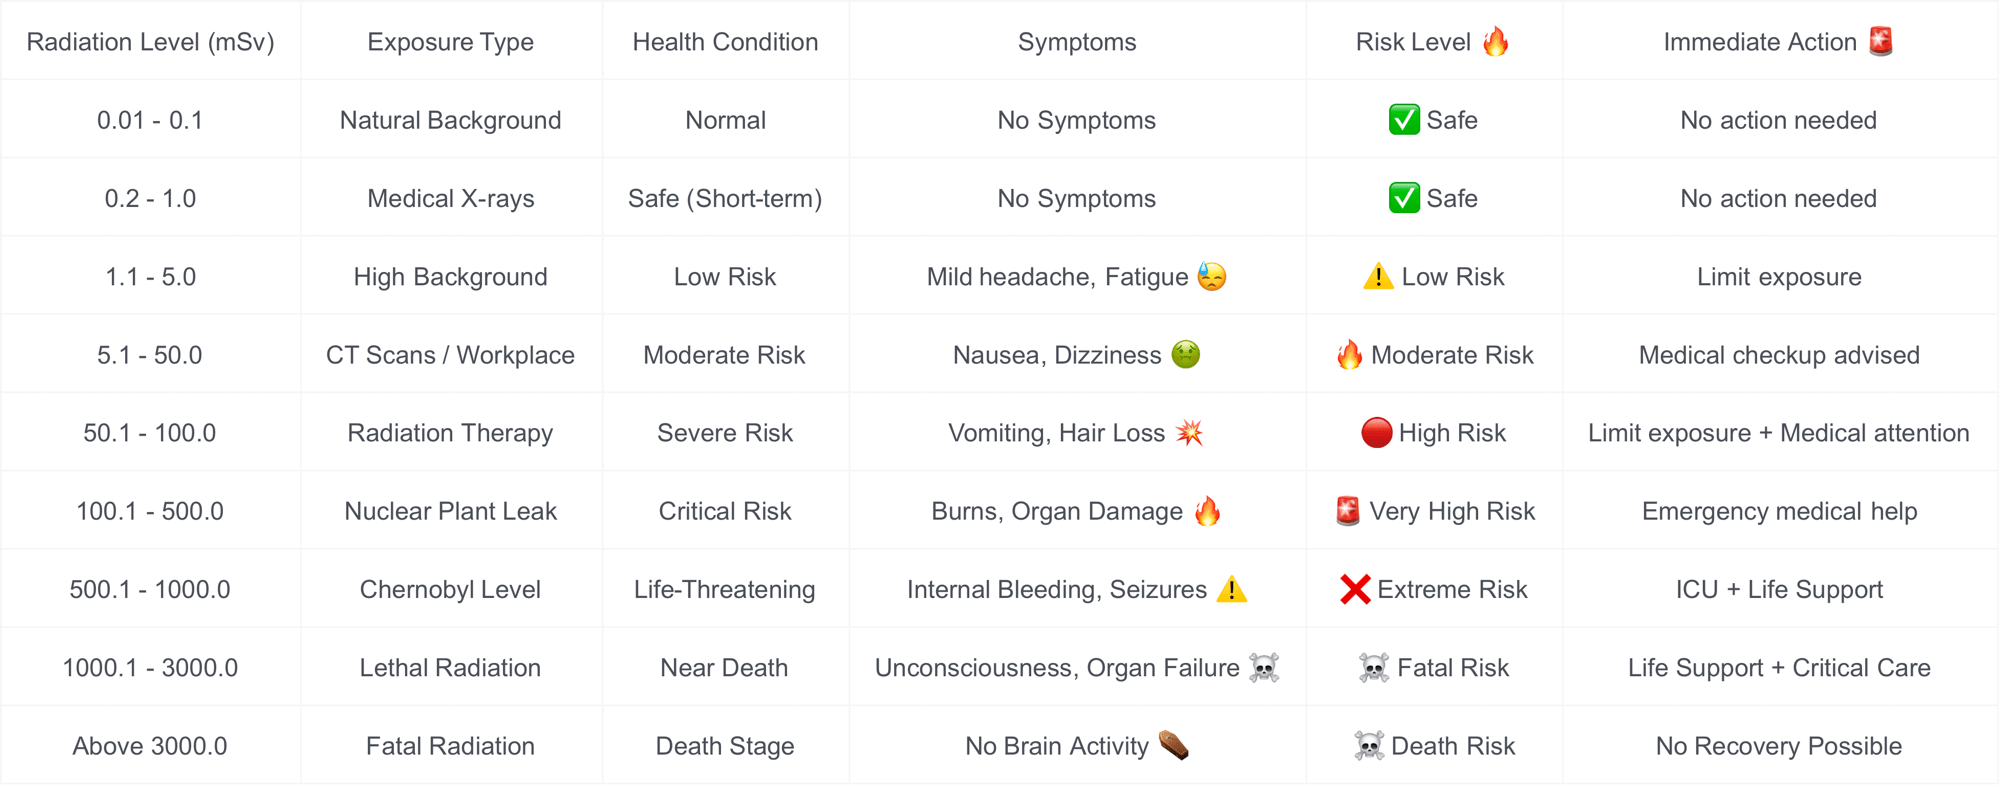This screenshot has height=785, width=2000.
Task: Click the siren icon beside Immediate Action
Action: 1881,42
